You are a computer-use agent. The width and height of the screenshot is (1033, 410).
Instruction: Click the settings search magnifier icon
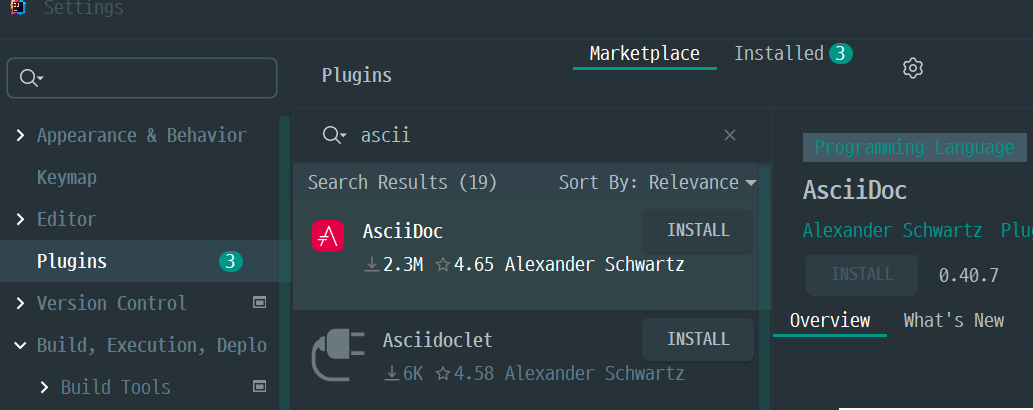pos(31,78)
